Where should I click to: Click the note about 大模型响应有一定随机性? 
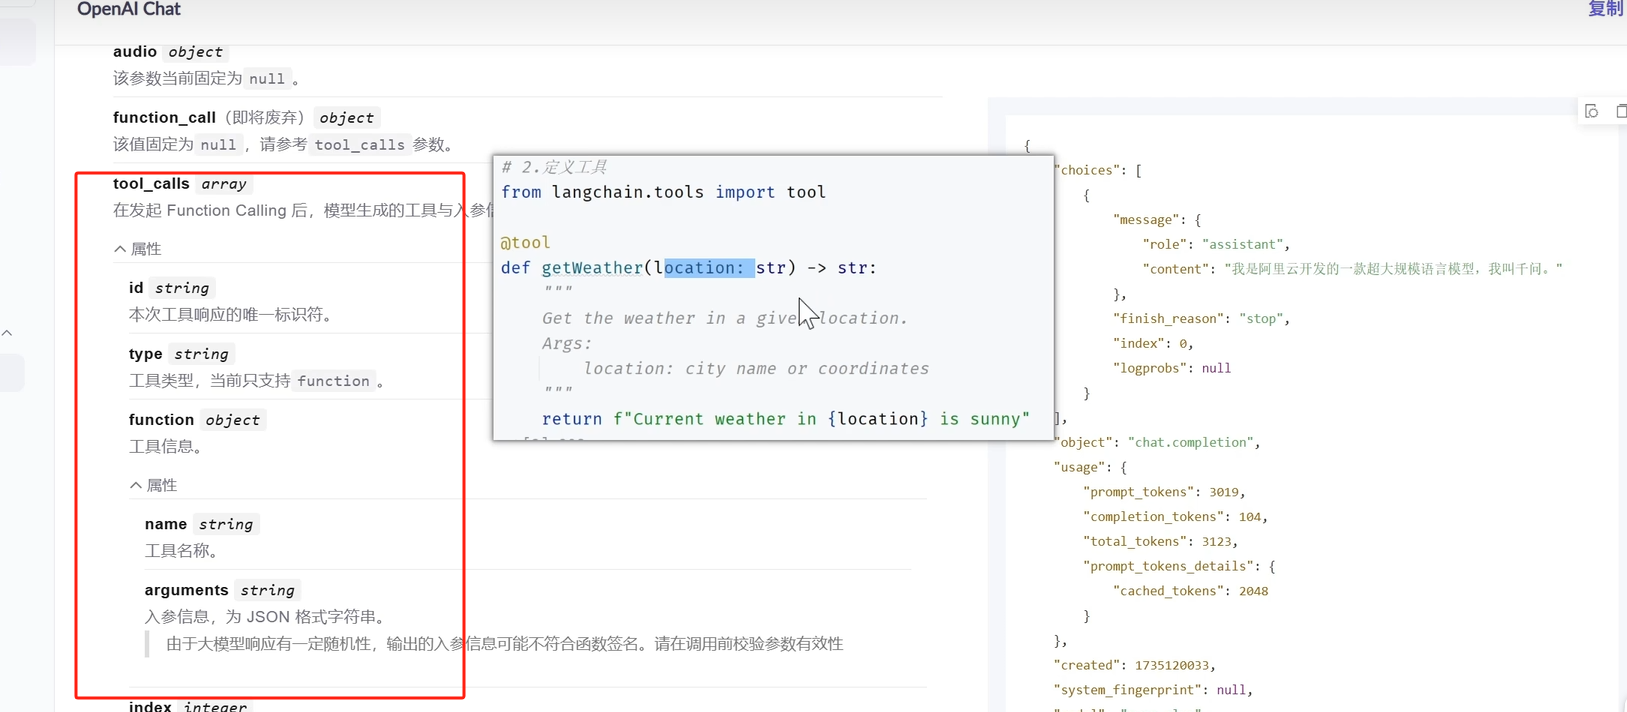point(505,644)
